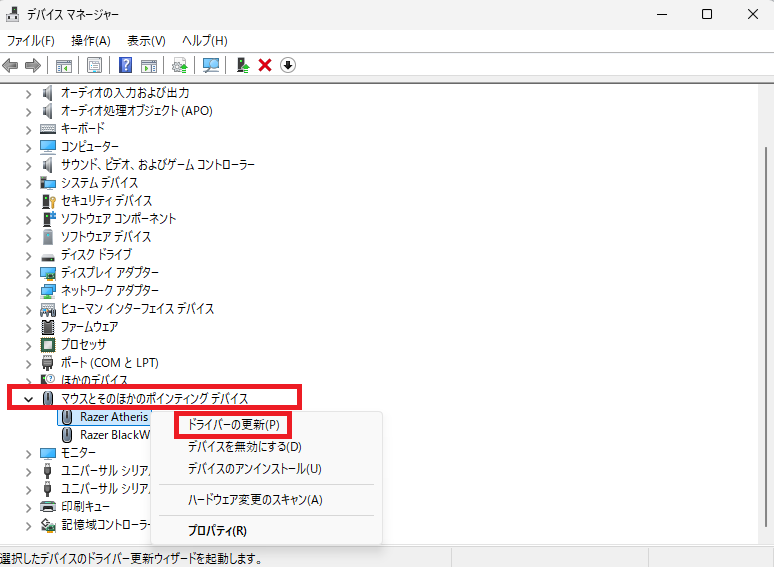Screen dimensions: 774x567
Task: Select the ほかのデバイス row
Action: coord(94,379)
